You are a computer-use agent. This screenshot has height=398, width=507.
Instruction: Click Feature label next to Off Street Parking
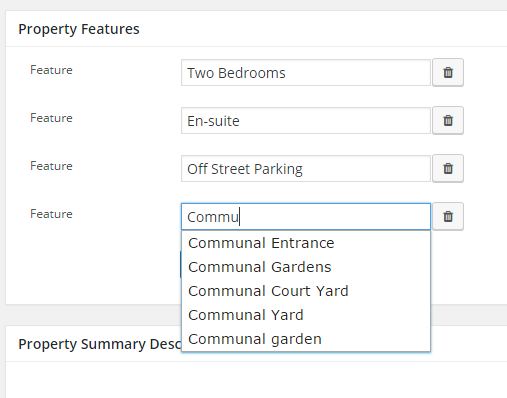51,166
